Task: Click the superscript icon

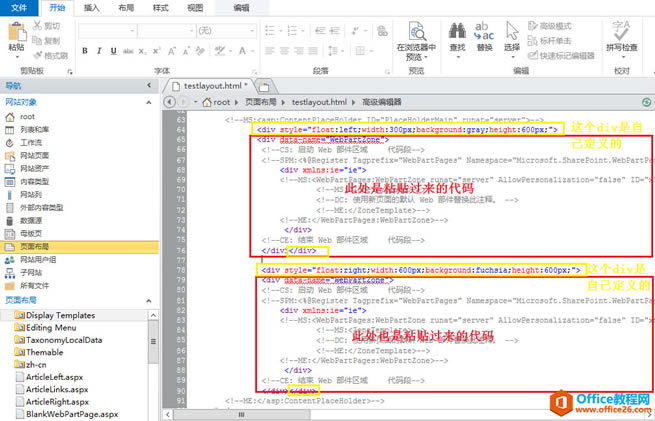Action: click(x=157, y=51)
